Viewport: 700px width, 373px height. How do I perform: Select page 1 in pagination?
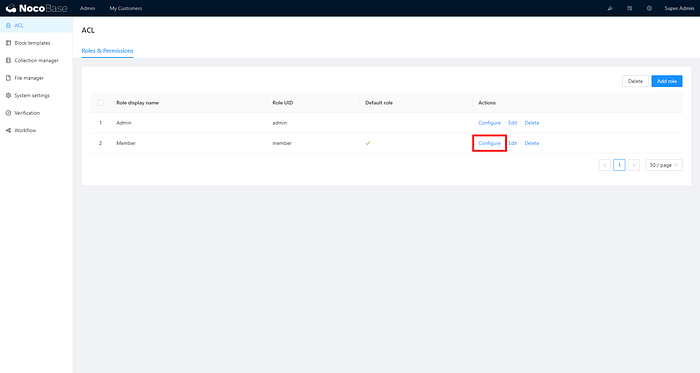click(x=619, y=165)
